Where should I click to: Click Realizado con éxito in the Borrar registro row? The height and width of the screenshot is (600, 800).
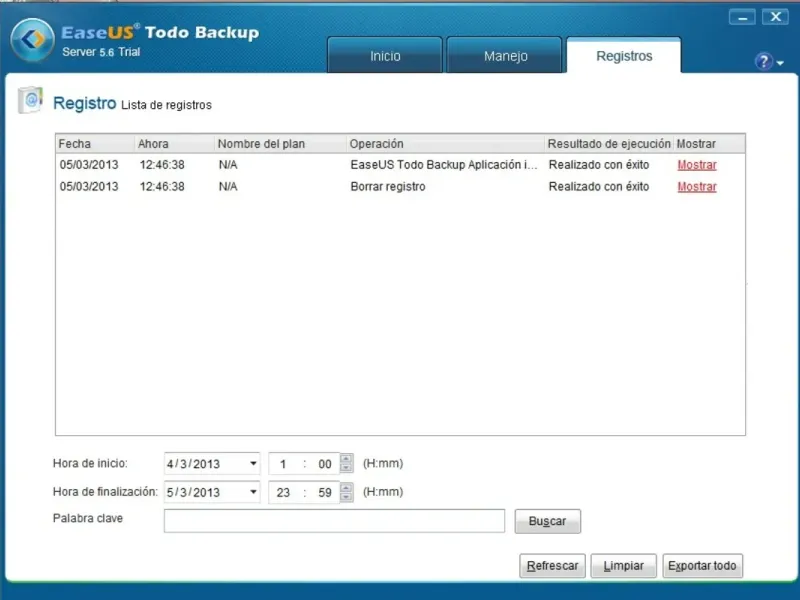pos(599,187)
